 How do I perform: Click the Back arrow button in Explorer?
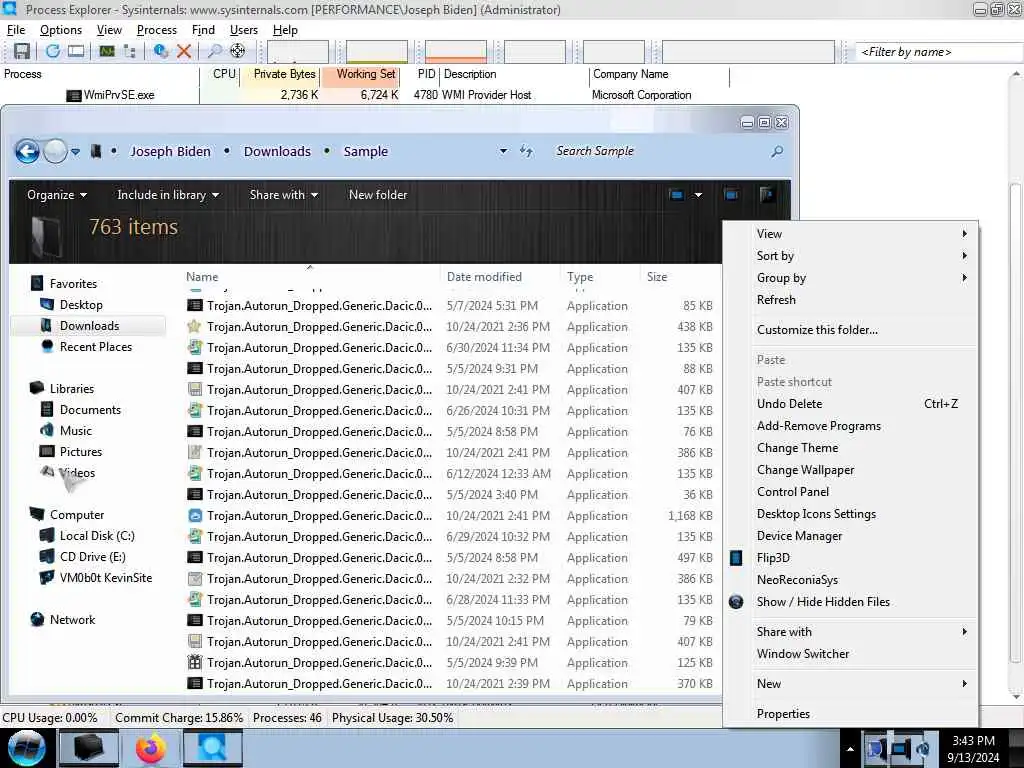click(27, 152)
